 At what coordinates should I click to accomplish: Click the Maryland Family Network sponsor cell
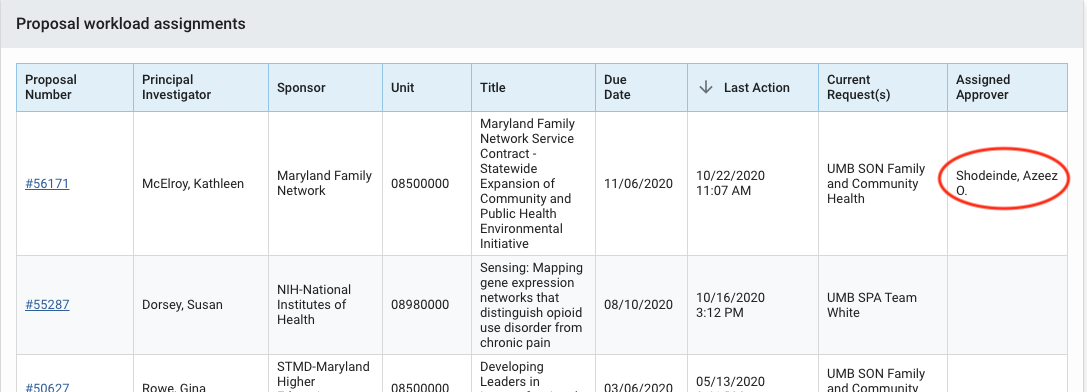[324, 183]
